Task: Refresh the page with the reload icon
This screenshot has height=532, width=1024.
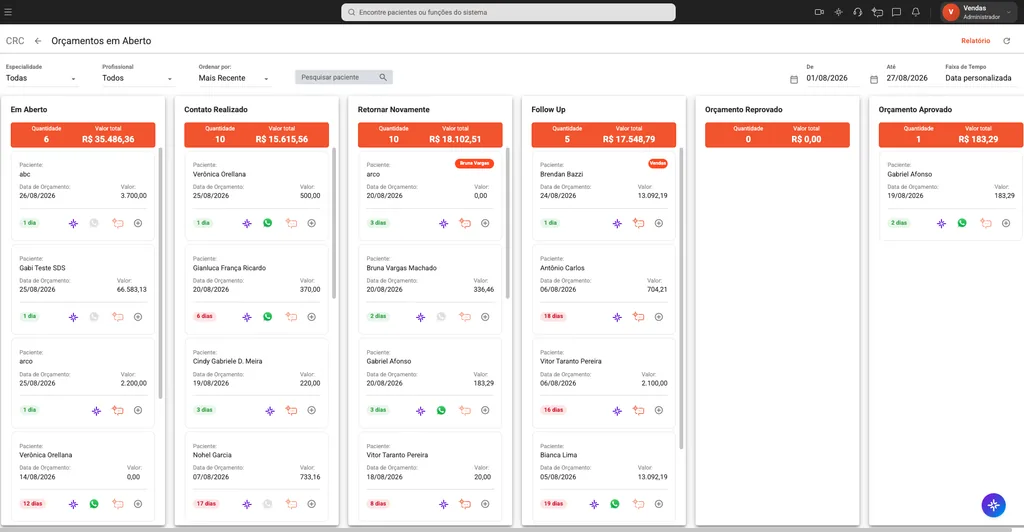Action: tap(1006, 40)
